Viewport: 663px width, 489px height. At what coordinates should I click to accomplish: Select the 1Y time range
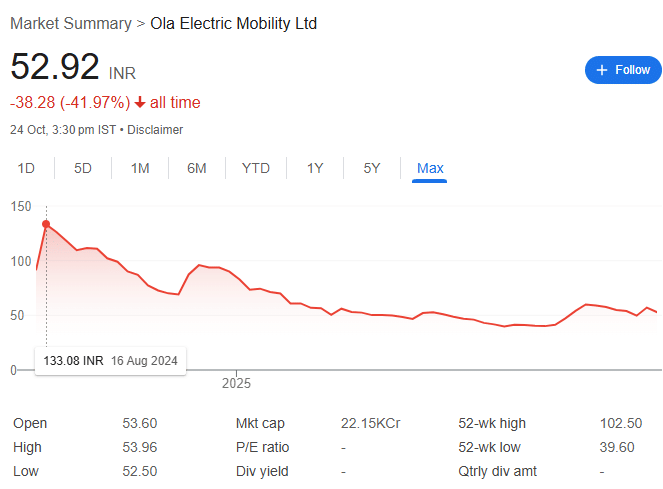click(x=315, y=168)
